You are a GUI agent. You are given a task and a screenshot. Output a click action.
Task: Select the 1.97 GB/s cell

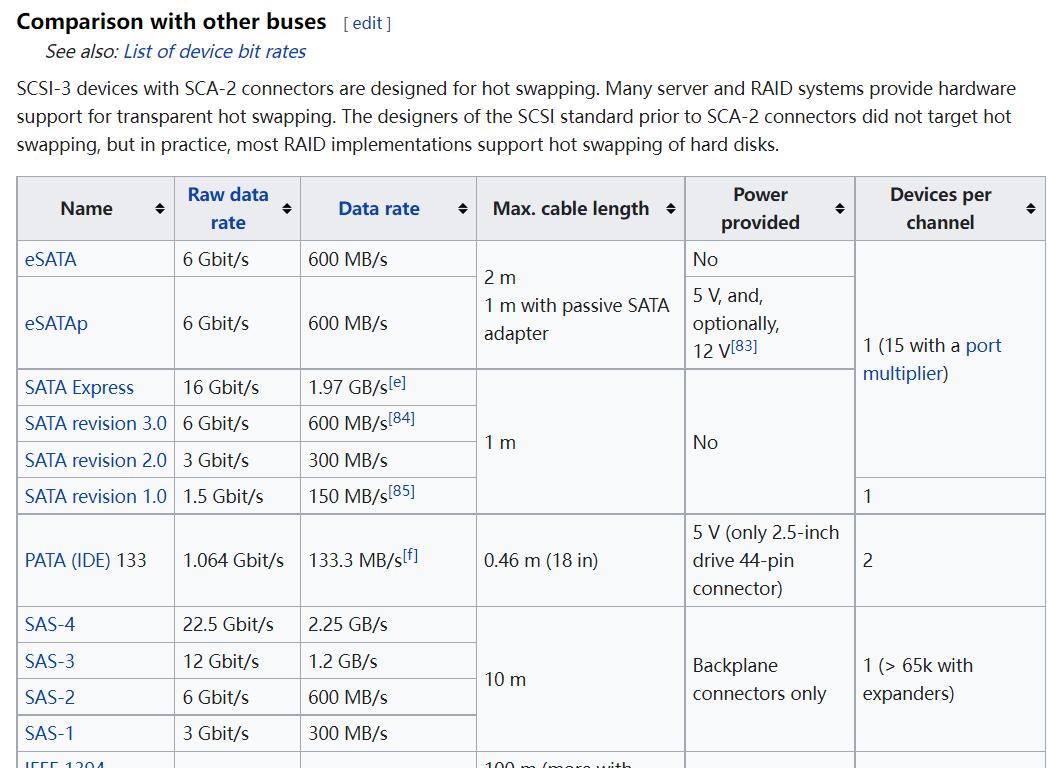(x=389, y=387)
